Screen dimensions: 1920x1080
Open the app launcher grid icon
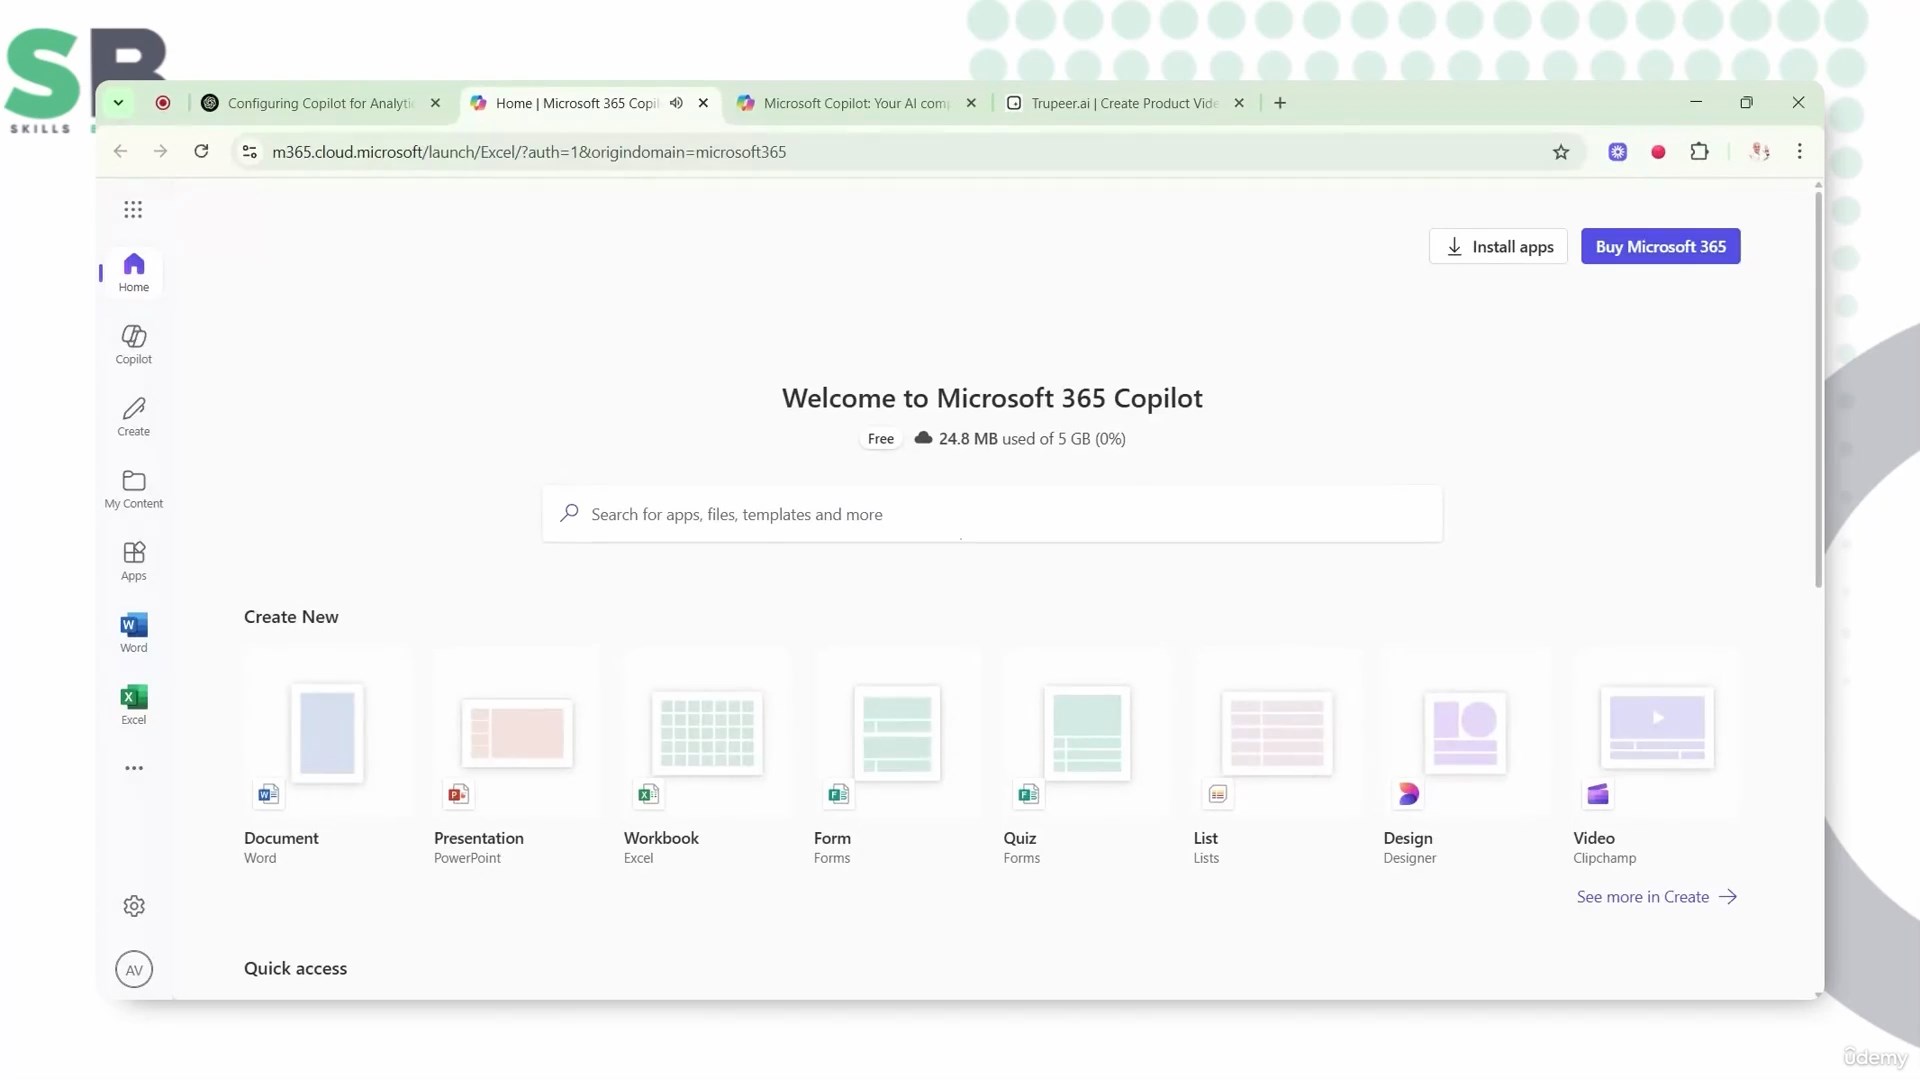click(133, 209)
